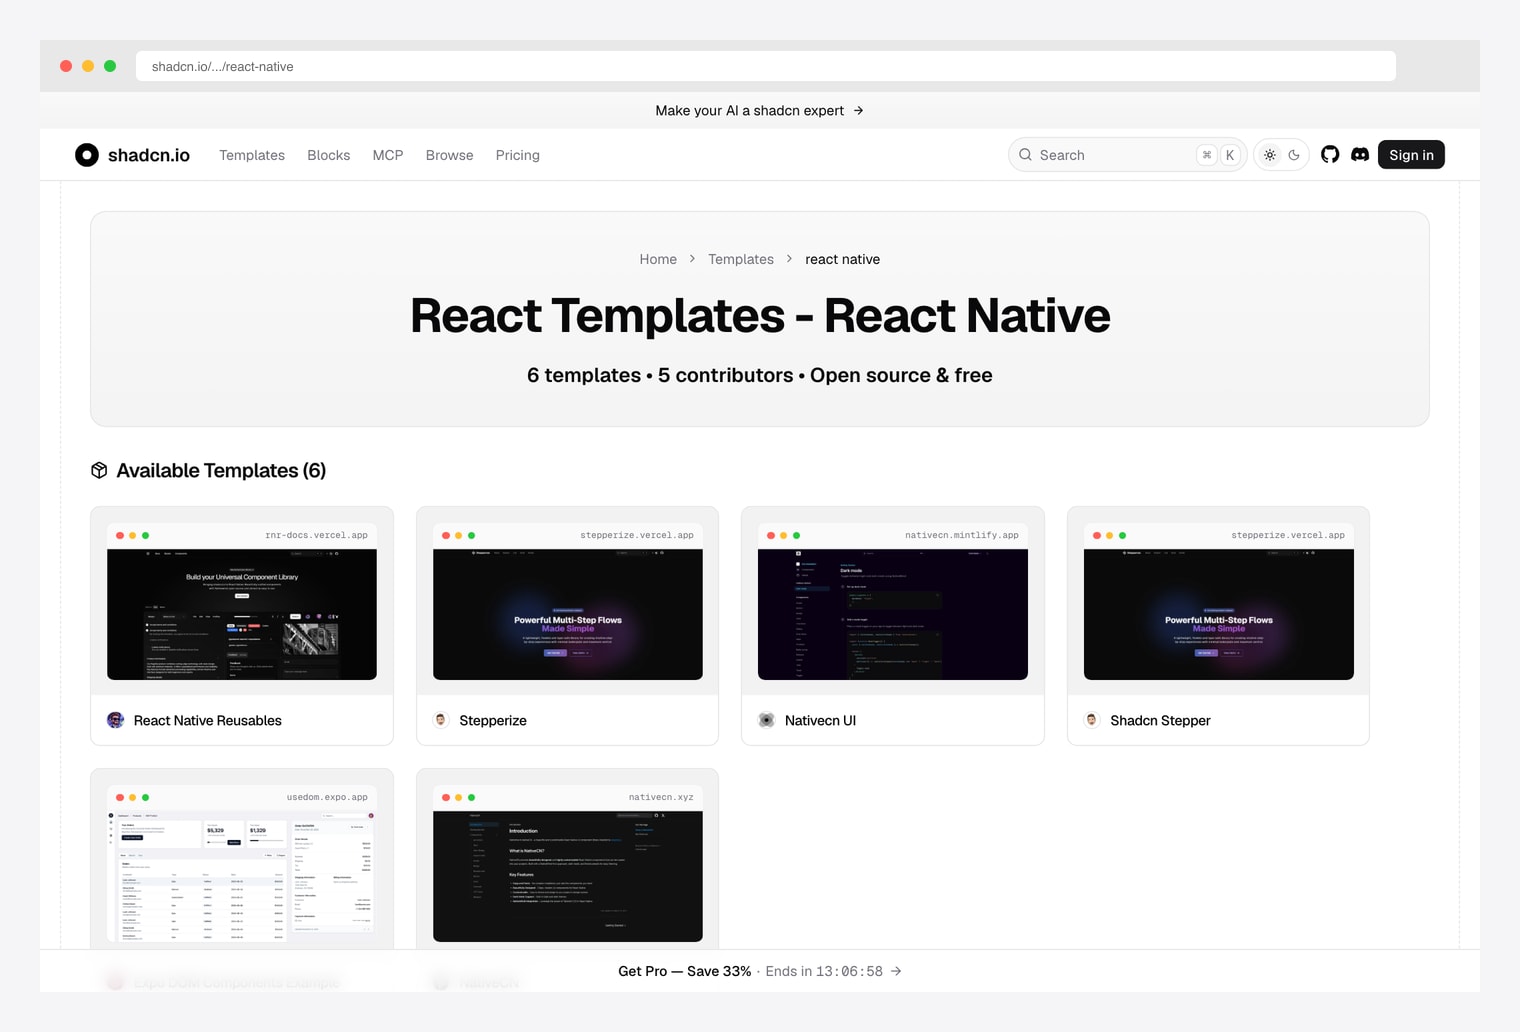Click 'react native' breadcrumb text
Viewport: 1520px width, 1032px height.
tap(843, 259)
